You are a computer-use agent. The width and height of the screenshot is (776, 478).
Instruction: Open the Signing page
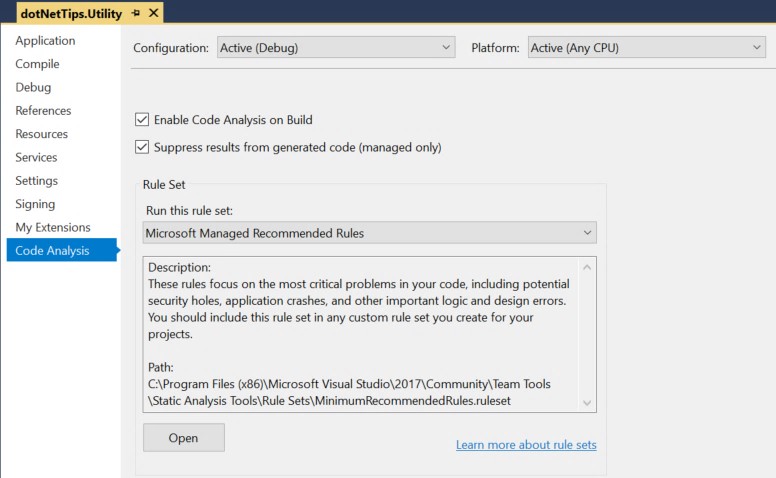[x=35, y=204]
